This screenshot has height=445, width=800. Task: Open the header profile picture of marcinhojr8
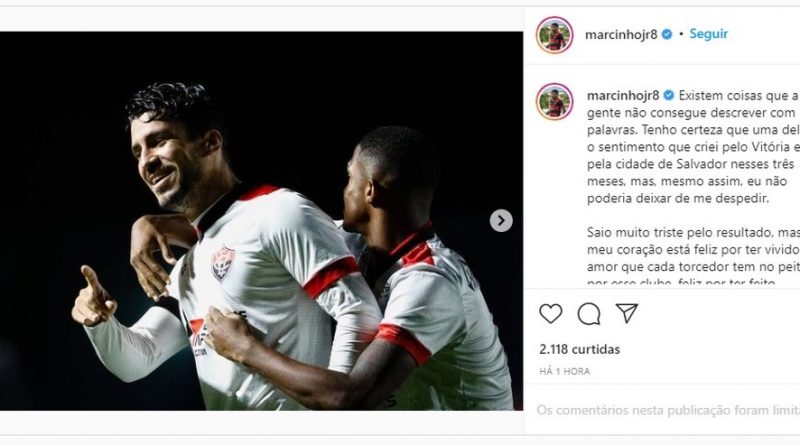(555, 35)
